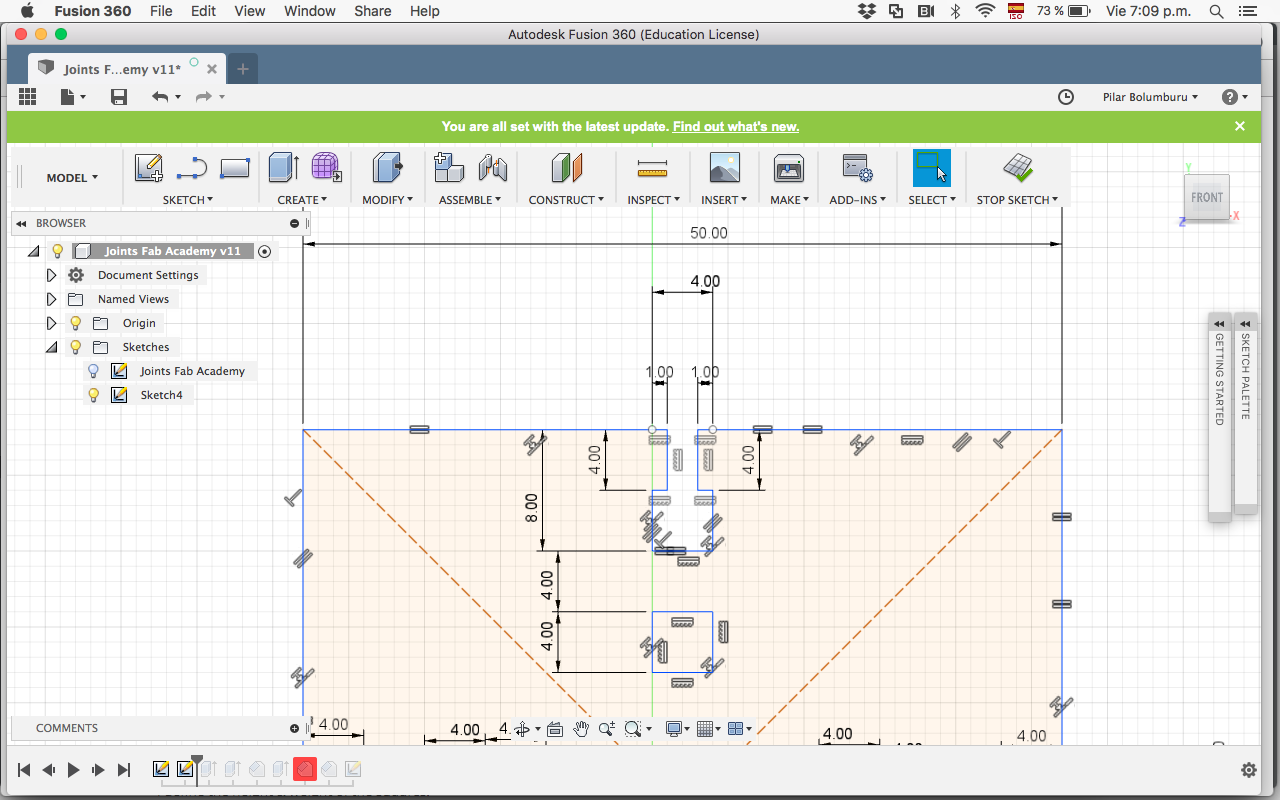Select the New Component assemble icon
1280x800 pixels.
[x=449, y=168]
